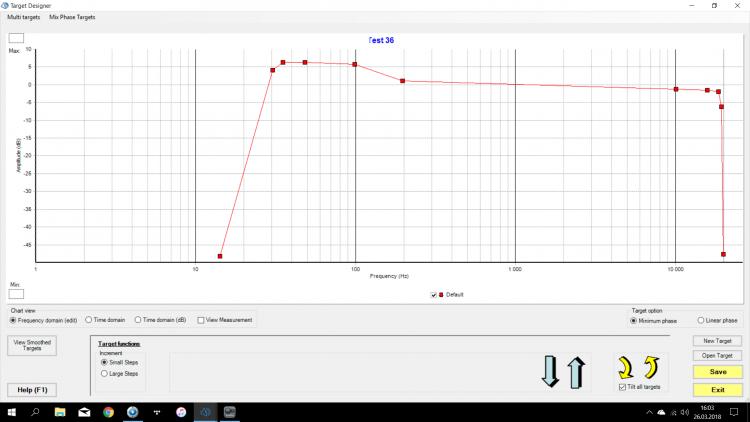The image size is (750, 422).
Task: Select Frequency domain (edit) chart view
Action: click(44, 320)
